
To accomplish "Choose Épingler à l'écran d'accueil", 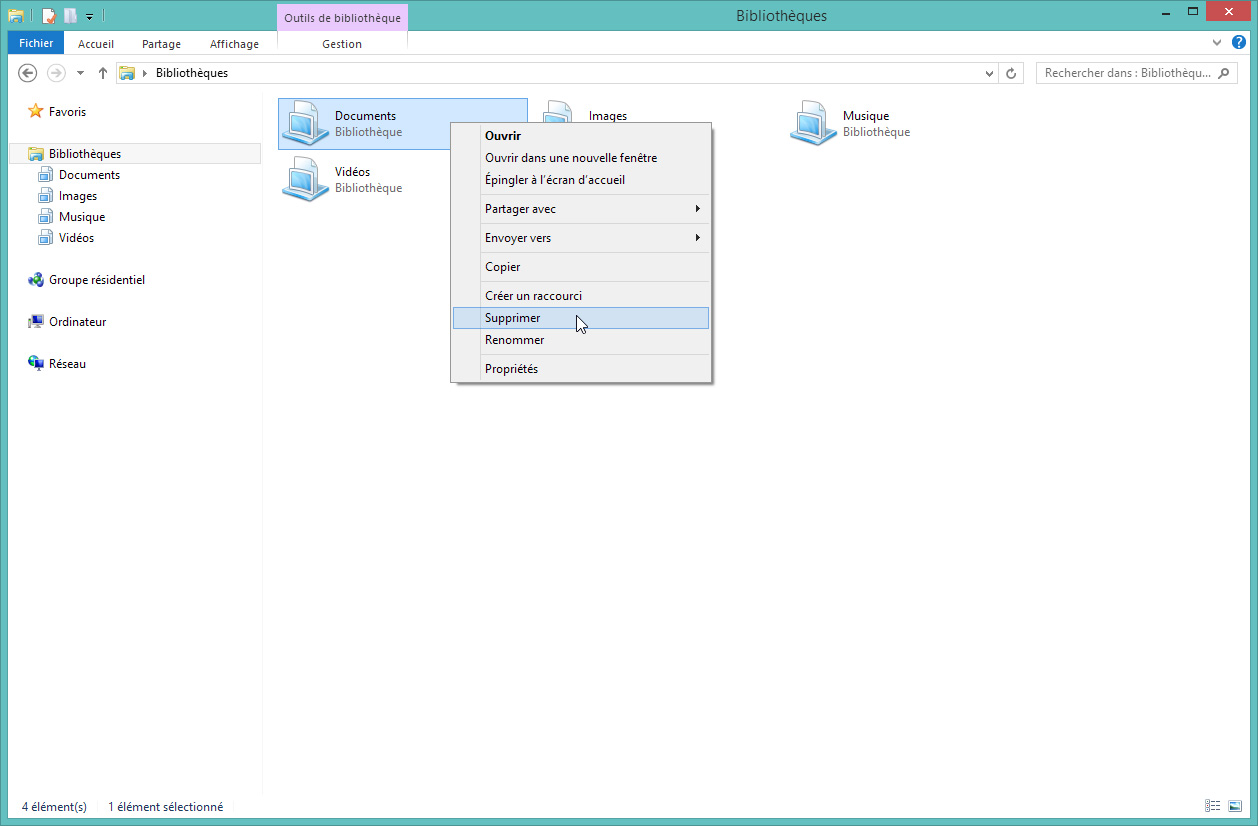I will point(580,180).
